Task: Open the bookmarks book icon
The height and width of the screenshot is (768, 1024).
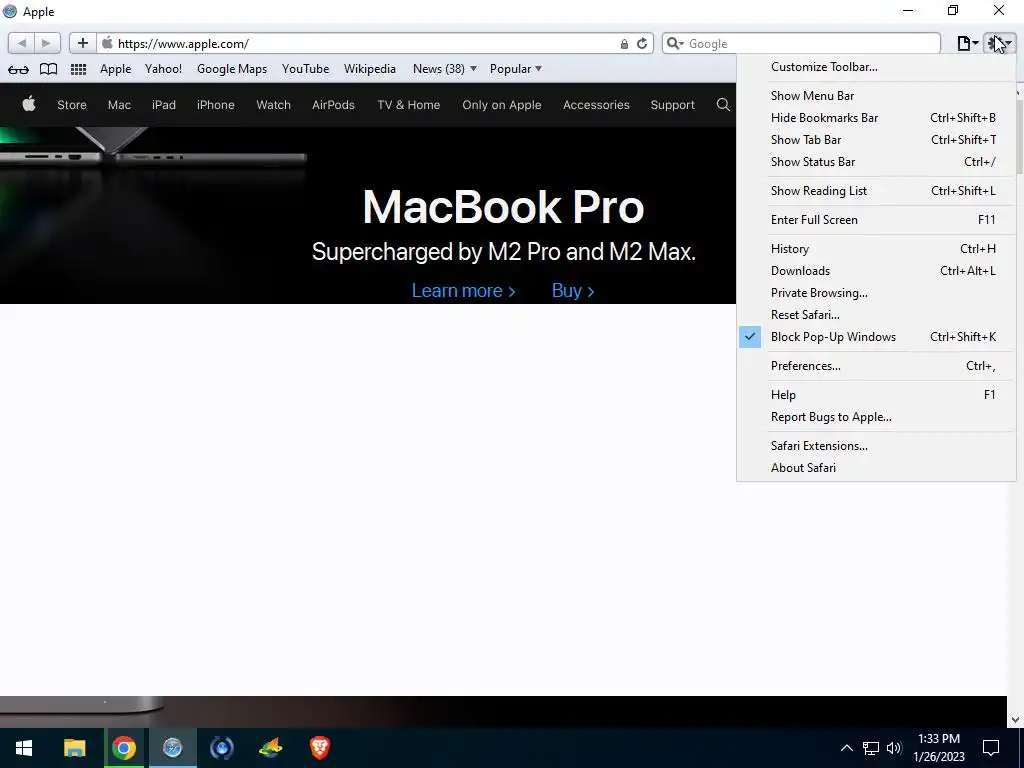Action: [x=48, y=69]
